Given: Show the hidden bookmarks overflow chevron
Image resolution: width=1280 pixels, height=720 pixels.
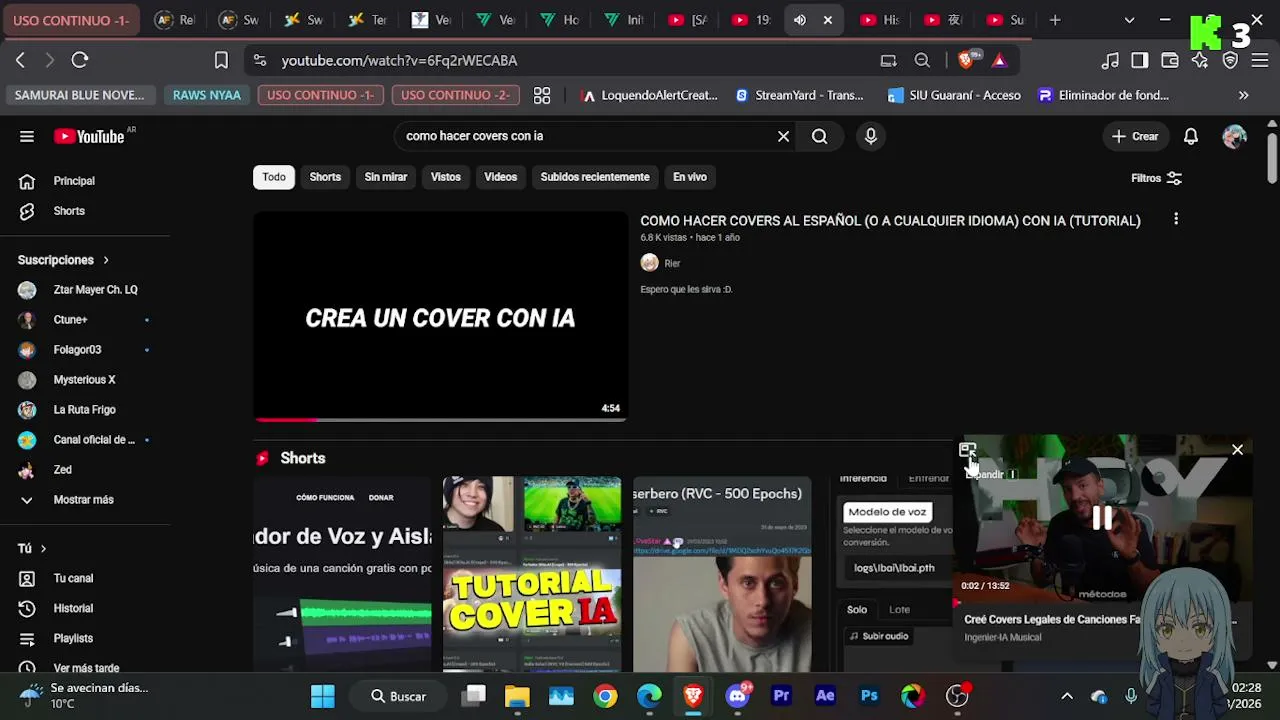Looking at the screenshot, I should coord(1243,95).
